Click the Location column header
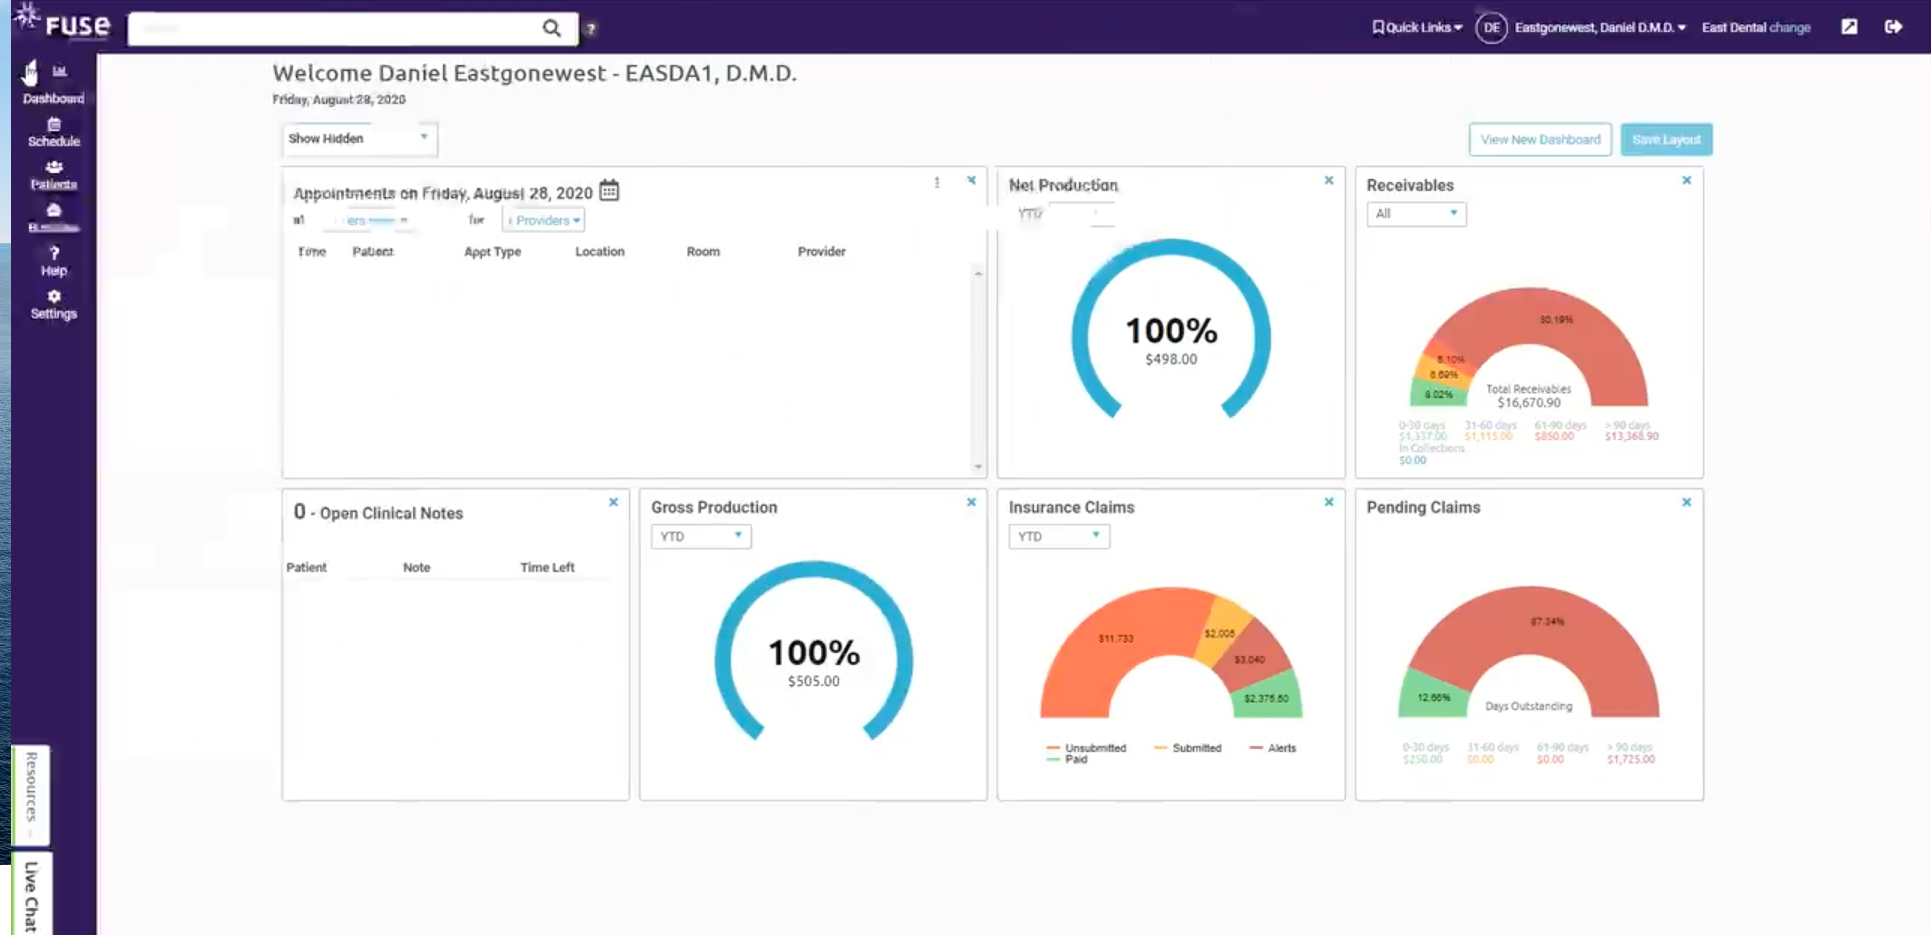The width and height of the screenshot is (1931, 935). click(600, 251)
